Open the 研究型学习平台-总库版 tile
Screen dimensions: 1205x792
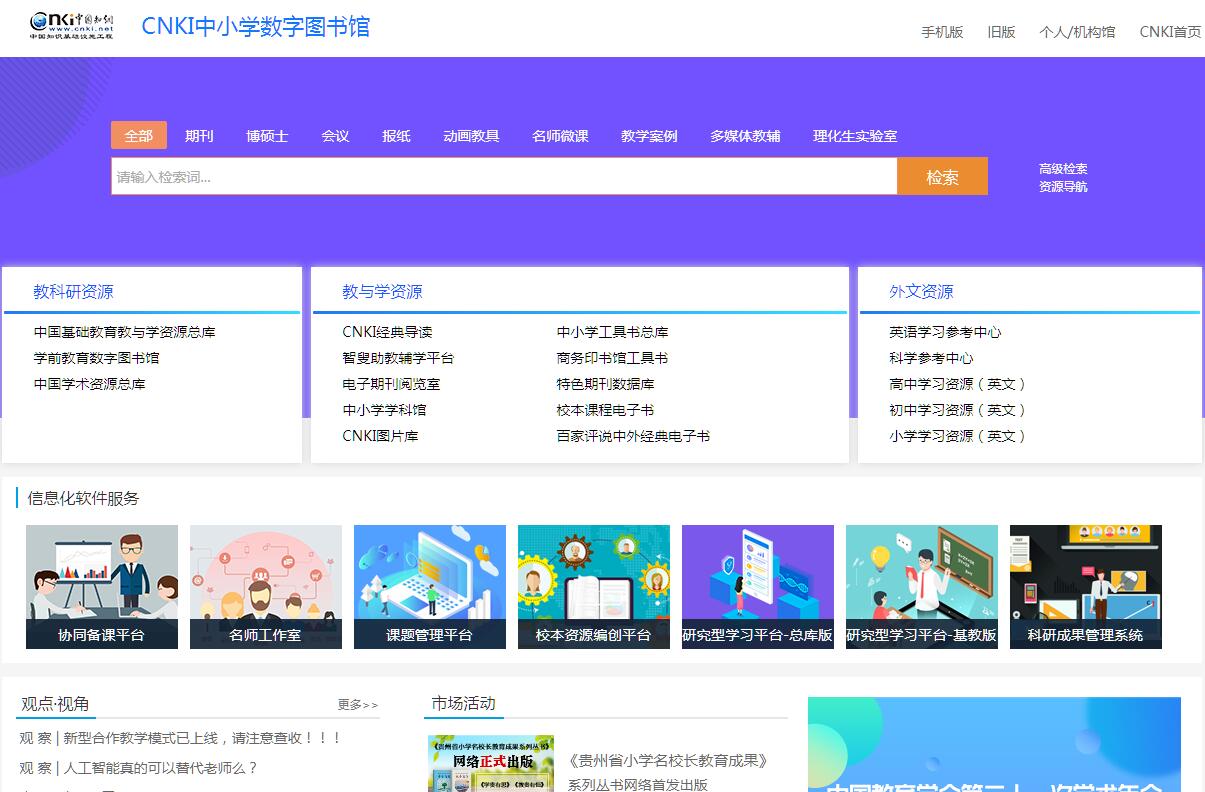758,587
